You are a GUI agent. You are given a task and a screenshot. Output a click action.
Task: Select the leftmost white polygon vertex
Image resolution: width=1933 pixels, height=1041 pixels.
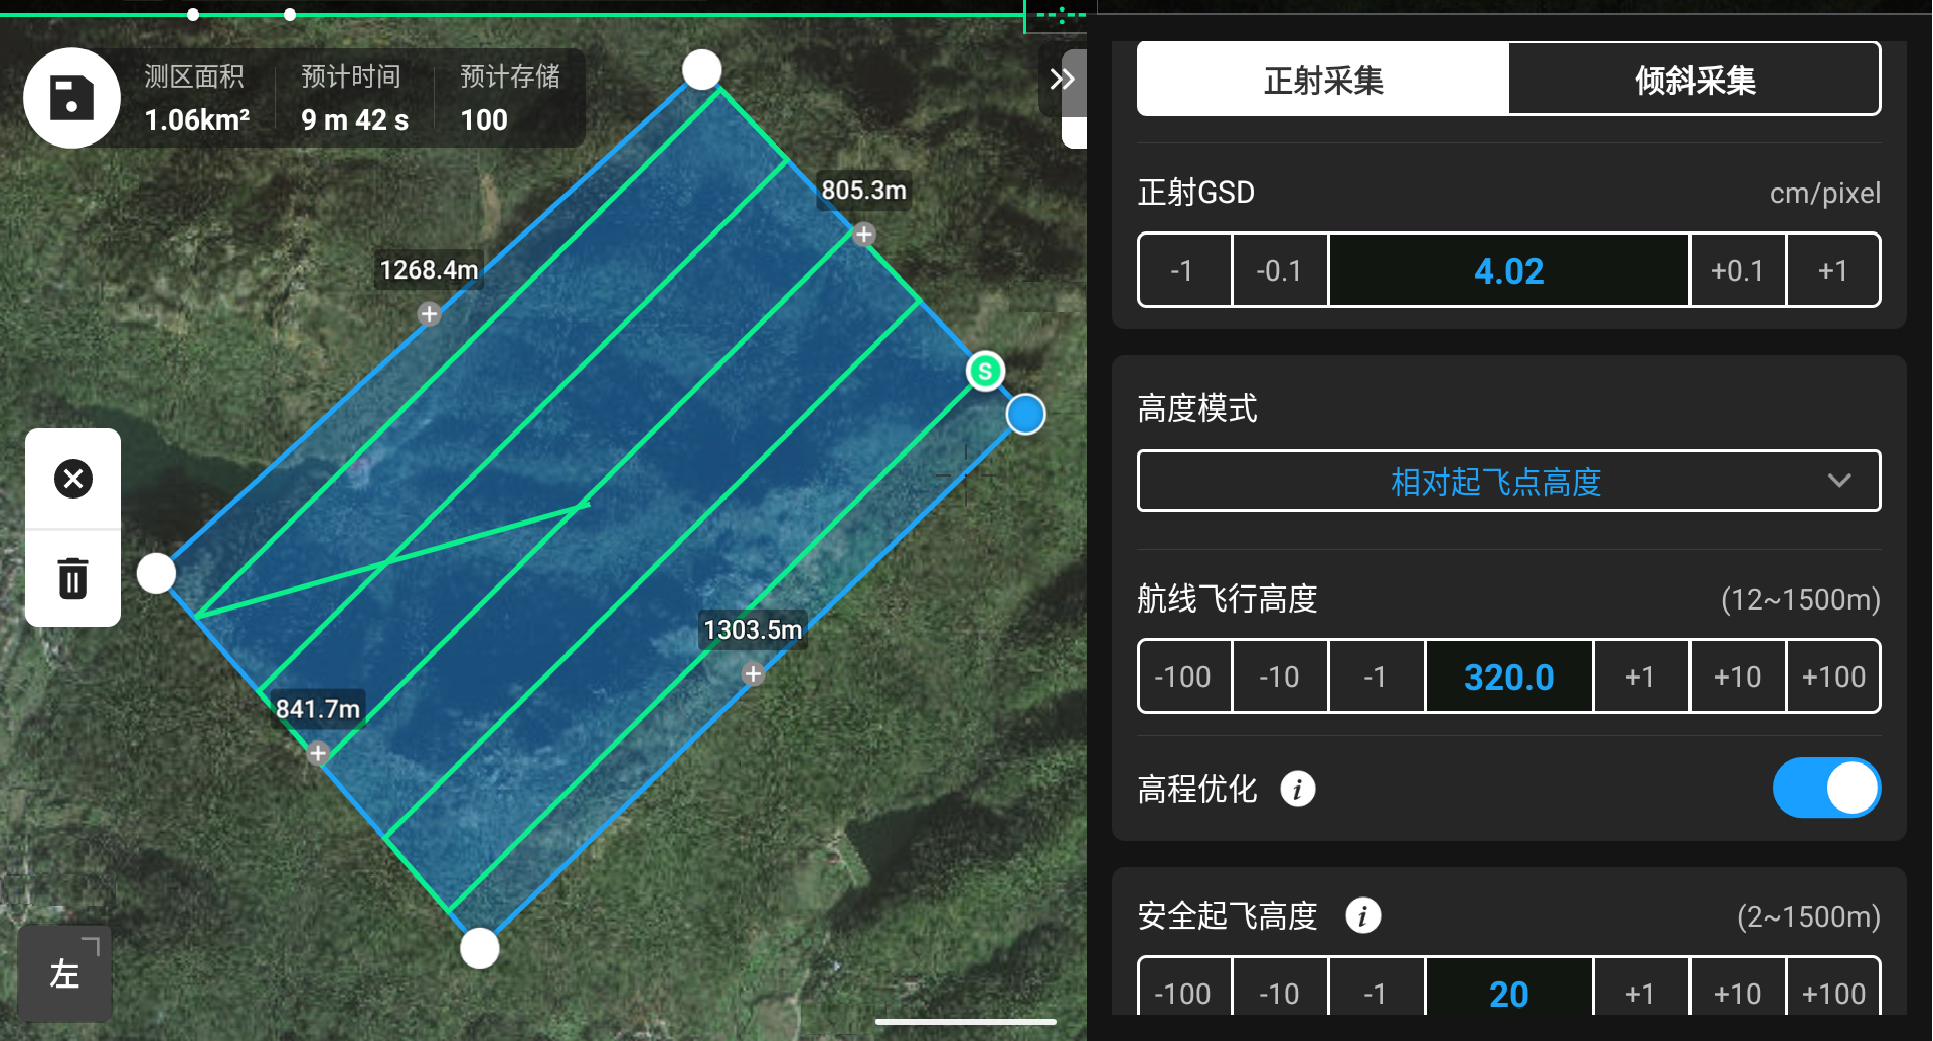point(156,573)
